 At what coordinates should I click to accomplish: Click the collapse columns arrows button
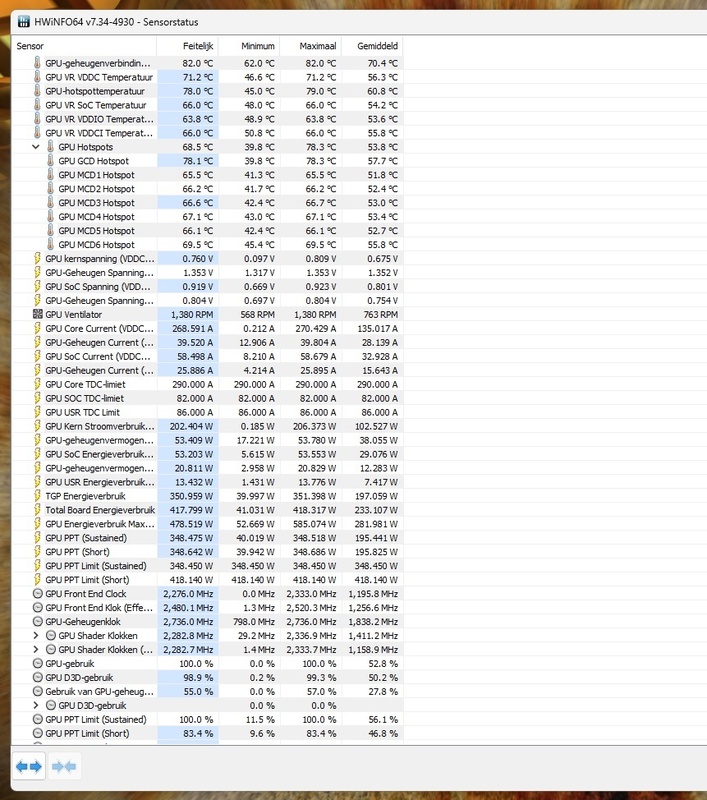[x=64, y=766]
